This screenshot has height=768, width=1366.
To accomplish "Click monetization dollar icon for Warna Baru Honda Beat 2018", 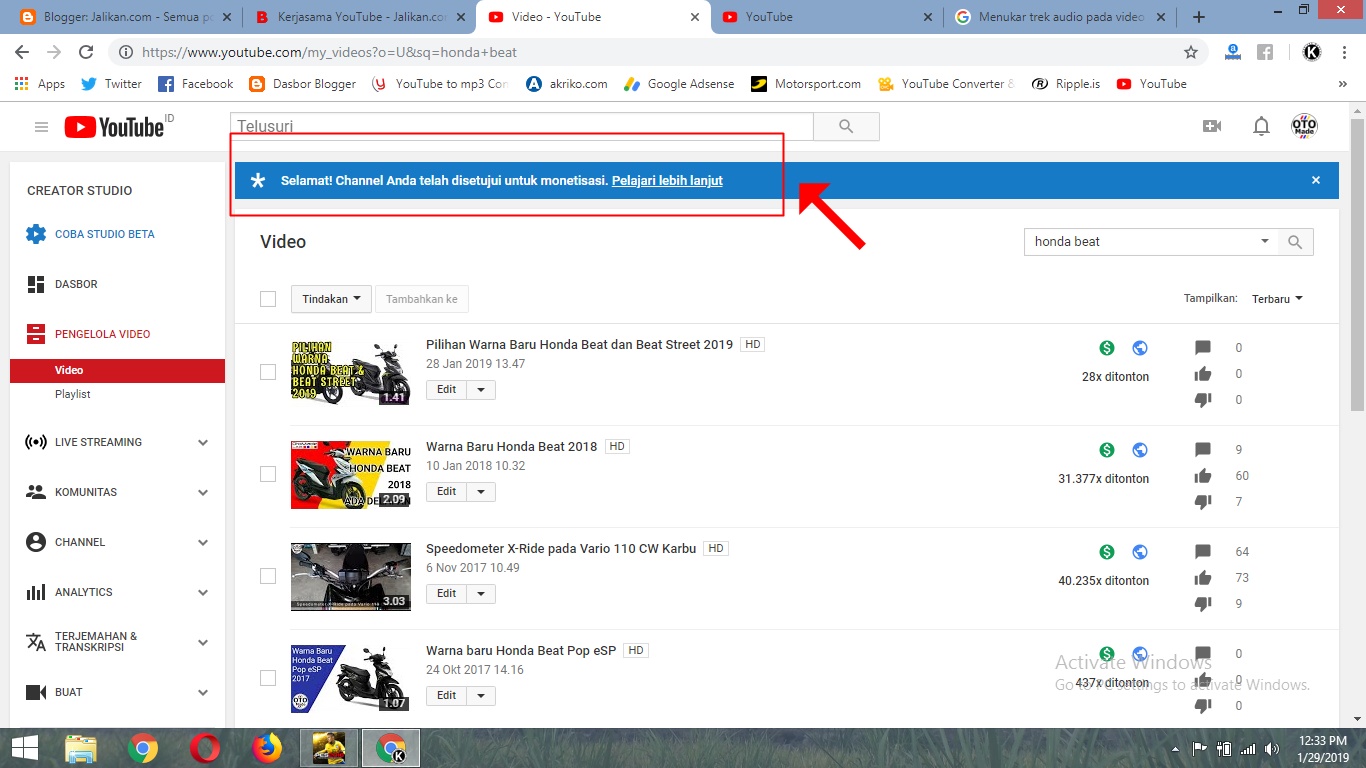I will [1107, 450].
